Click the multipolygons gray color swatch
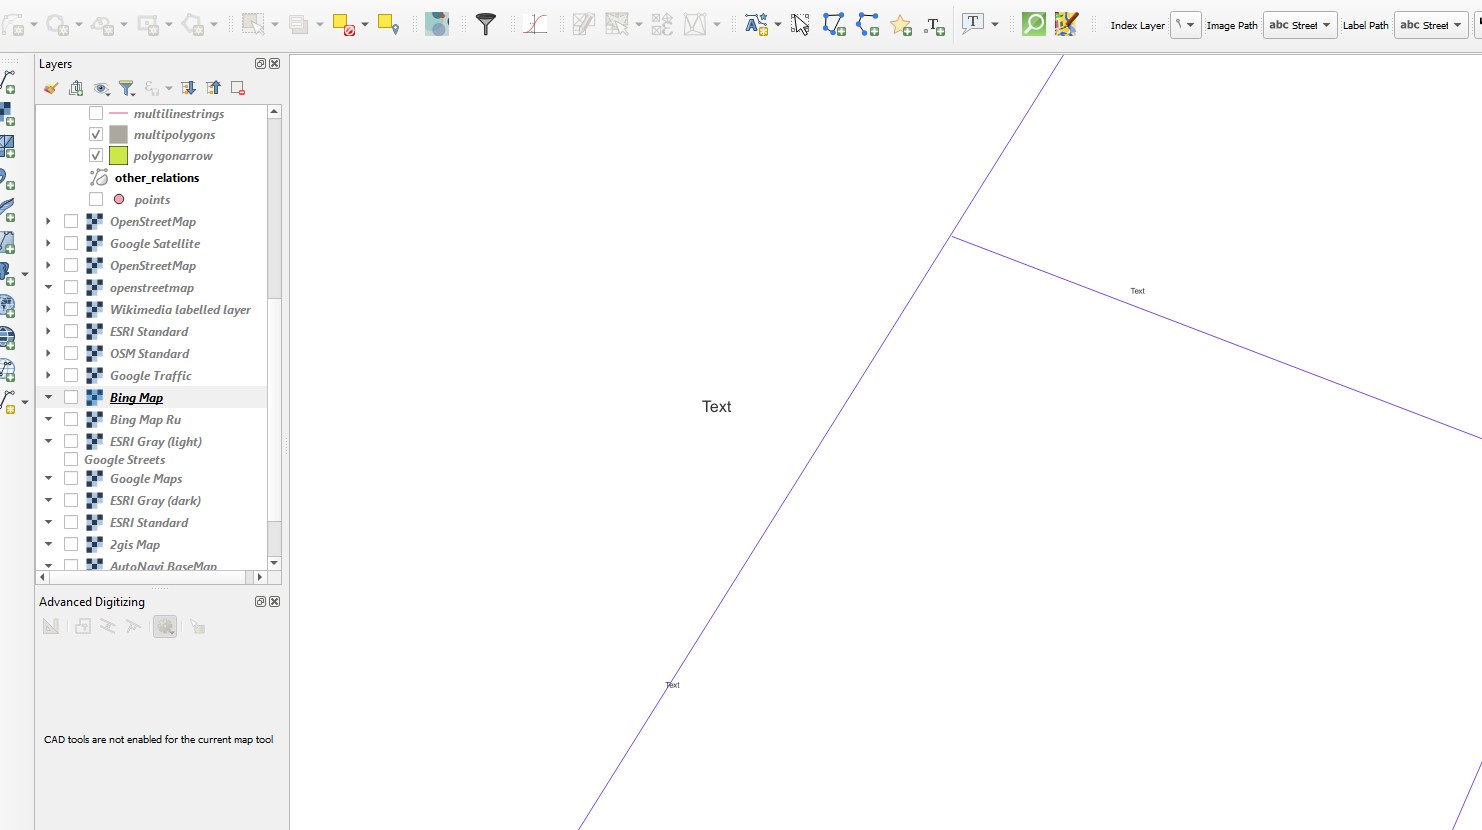 coord(118,134)
